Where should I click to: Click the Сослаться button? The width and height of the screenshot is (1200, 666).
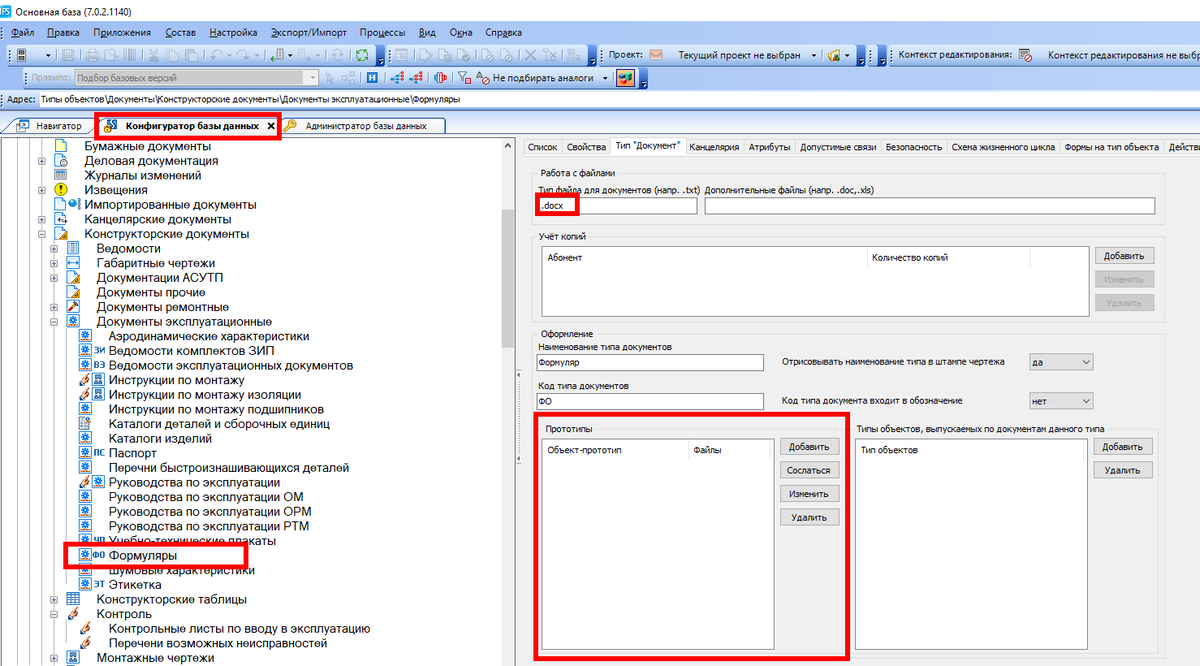click(x=809, y=470)
